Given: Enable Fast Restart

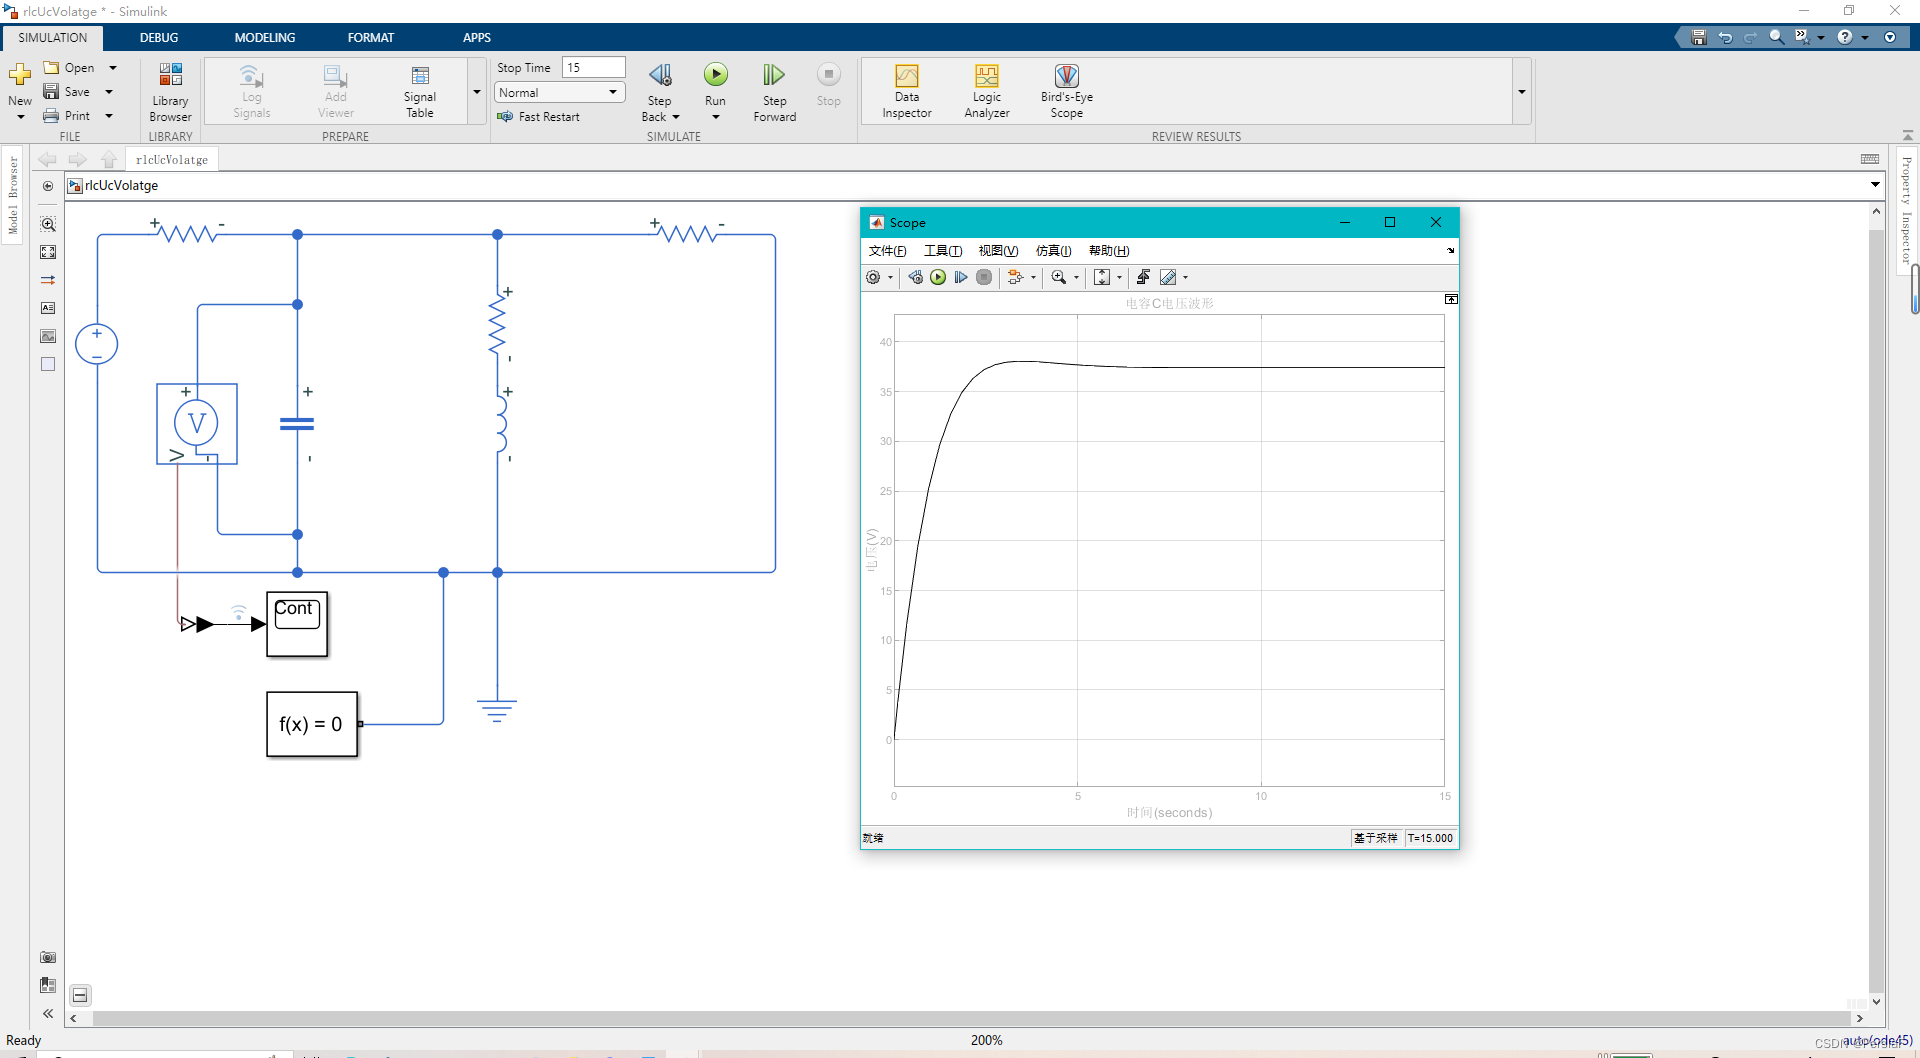Looking at the screenshot, I should coord(539,117).
